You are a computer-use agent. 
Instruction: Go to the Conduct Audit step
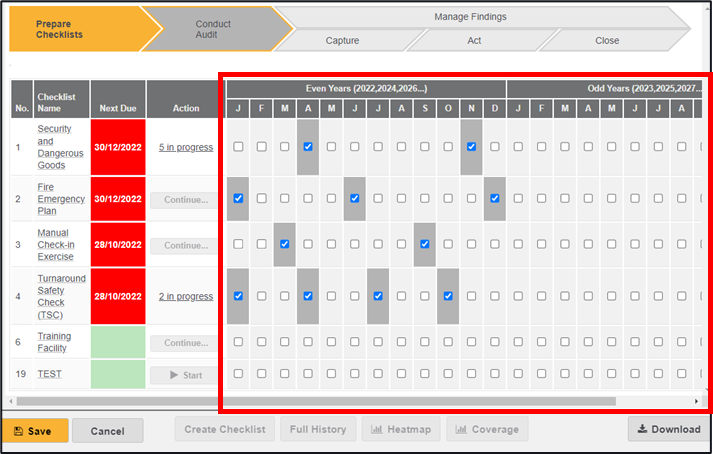point(213,28)
